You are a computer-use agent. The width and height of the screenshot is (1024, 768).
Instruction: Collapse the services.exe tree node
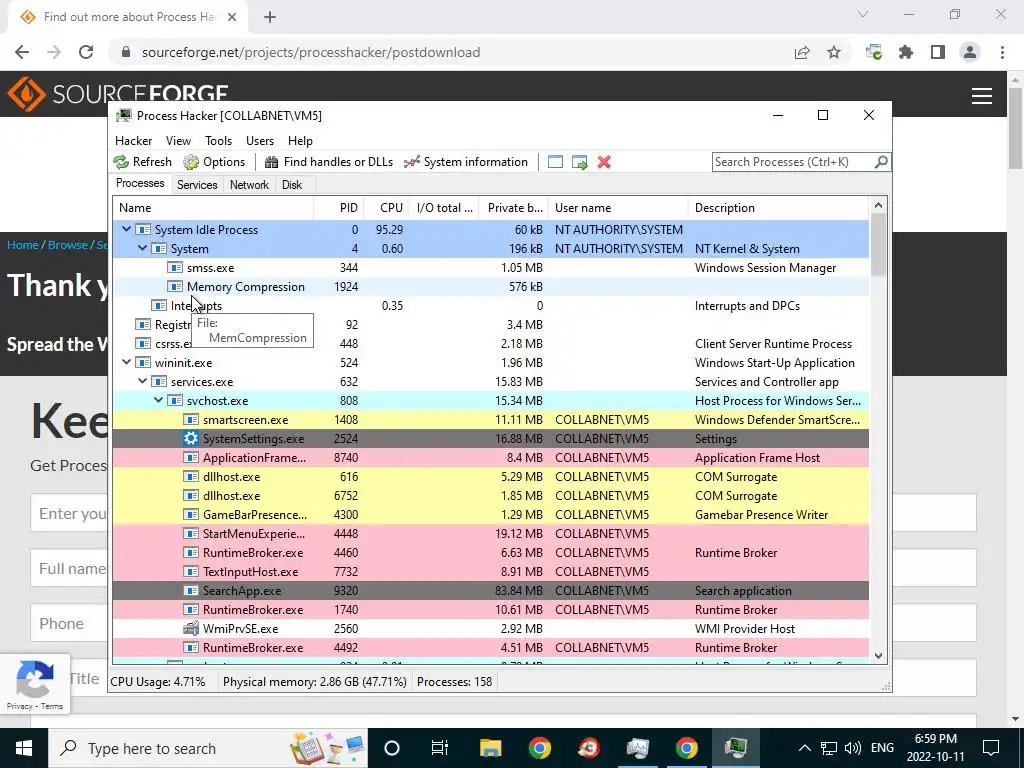[142, 381]
